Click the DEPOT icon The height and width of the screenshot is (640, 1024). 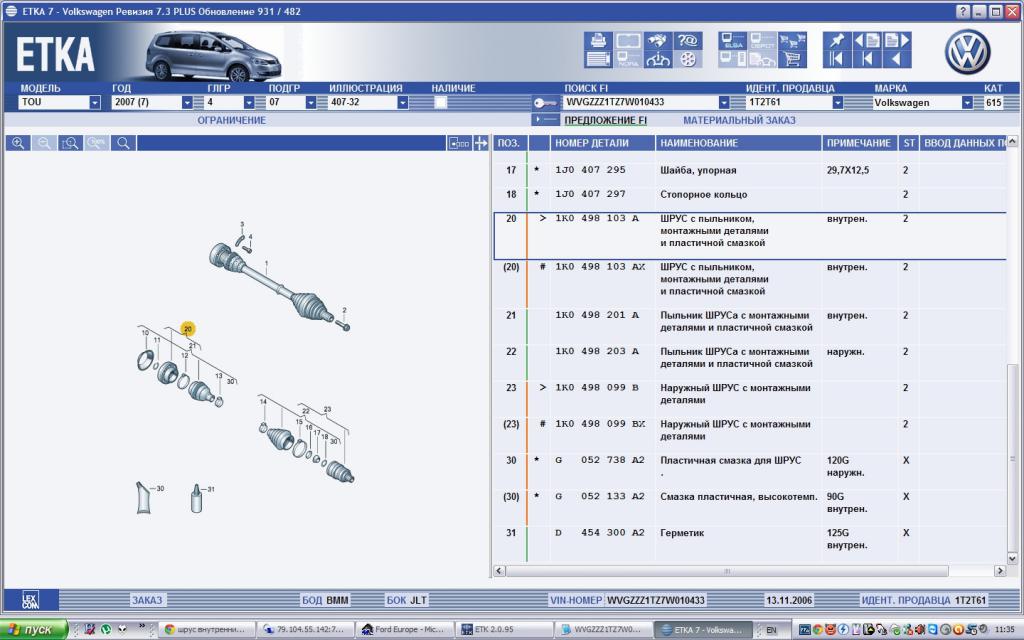coord(762,40)
